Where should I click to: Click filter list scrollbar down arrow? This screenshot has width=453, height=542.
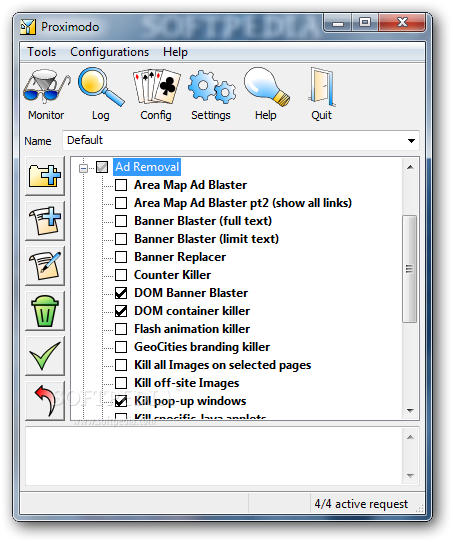[410, 411]
